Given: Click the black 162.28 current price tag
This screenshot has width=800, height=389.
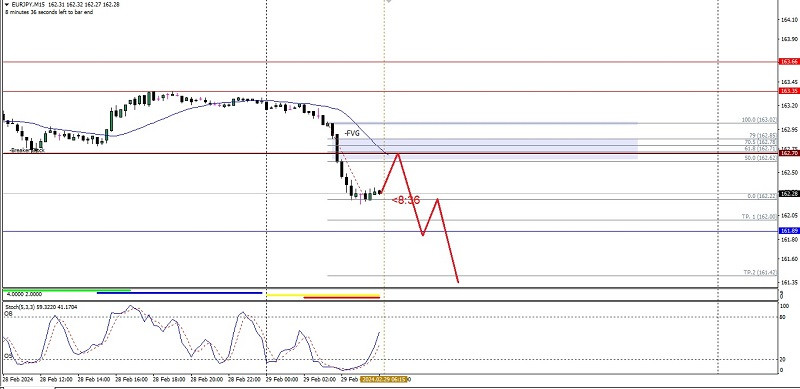Looking at the screenshot, I should pos(789,193).
